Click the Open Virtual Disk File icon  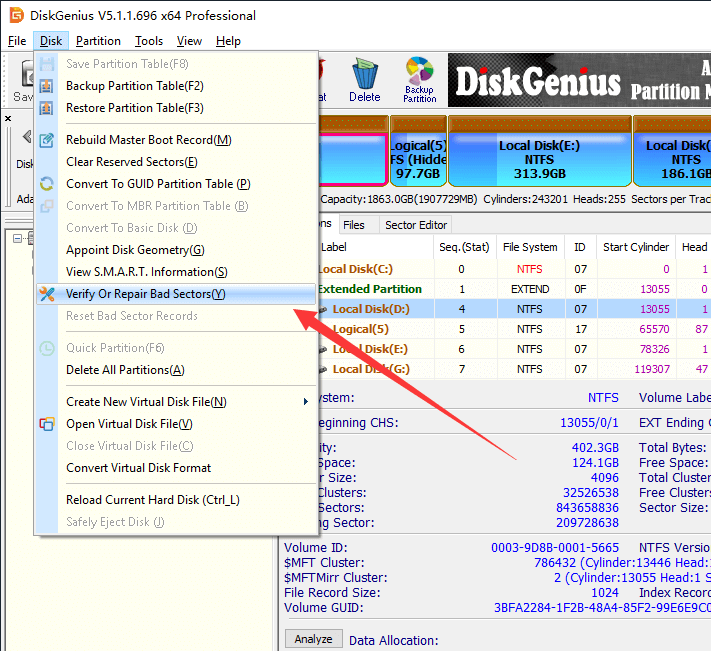coord(47,424)
